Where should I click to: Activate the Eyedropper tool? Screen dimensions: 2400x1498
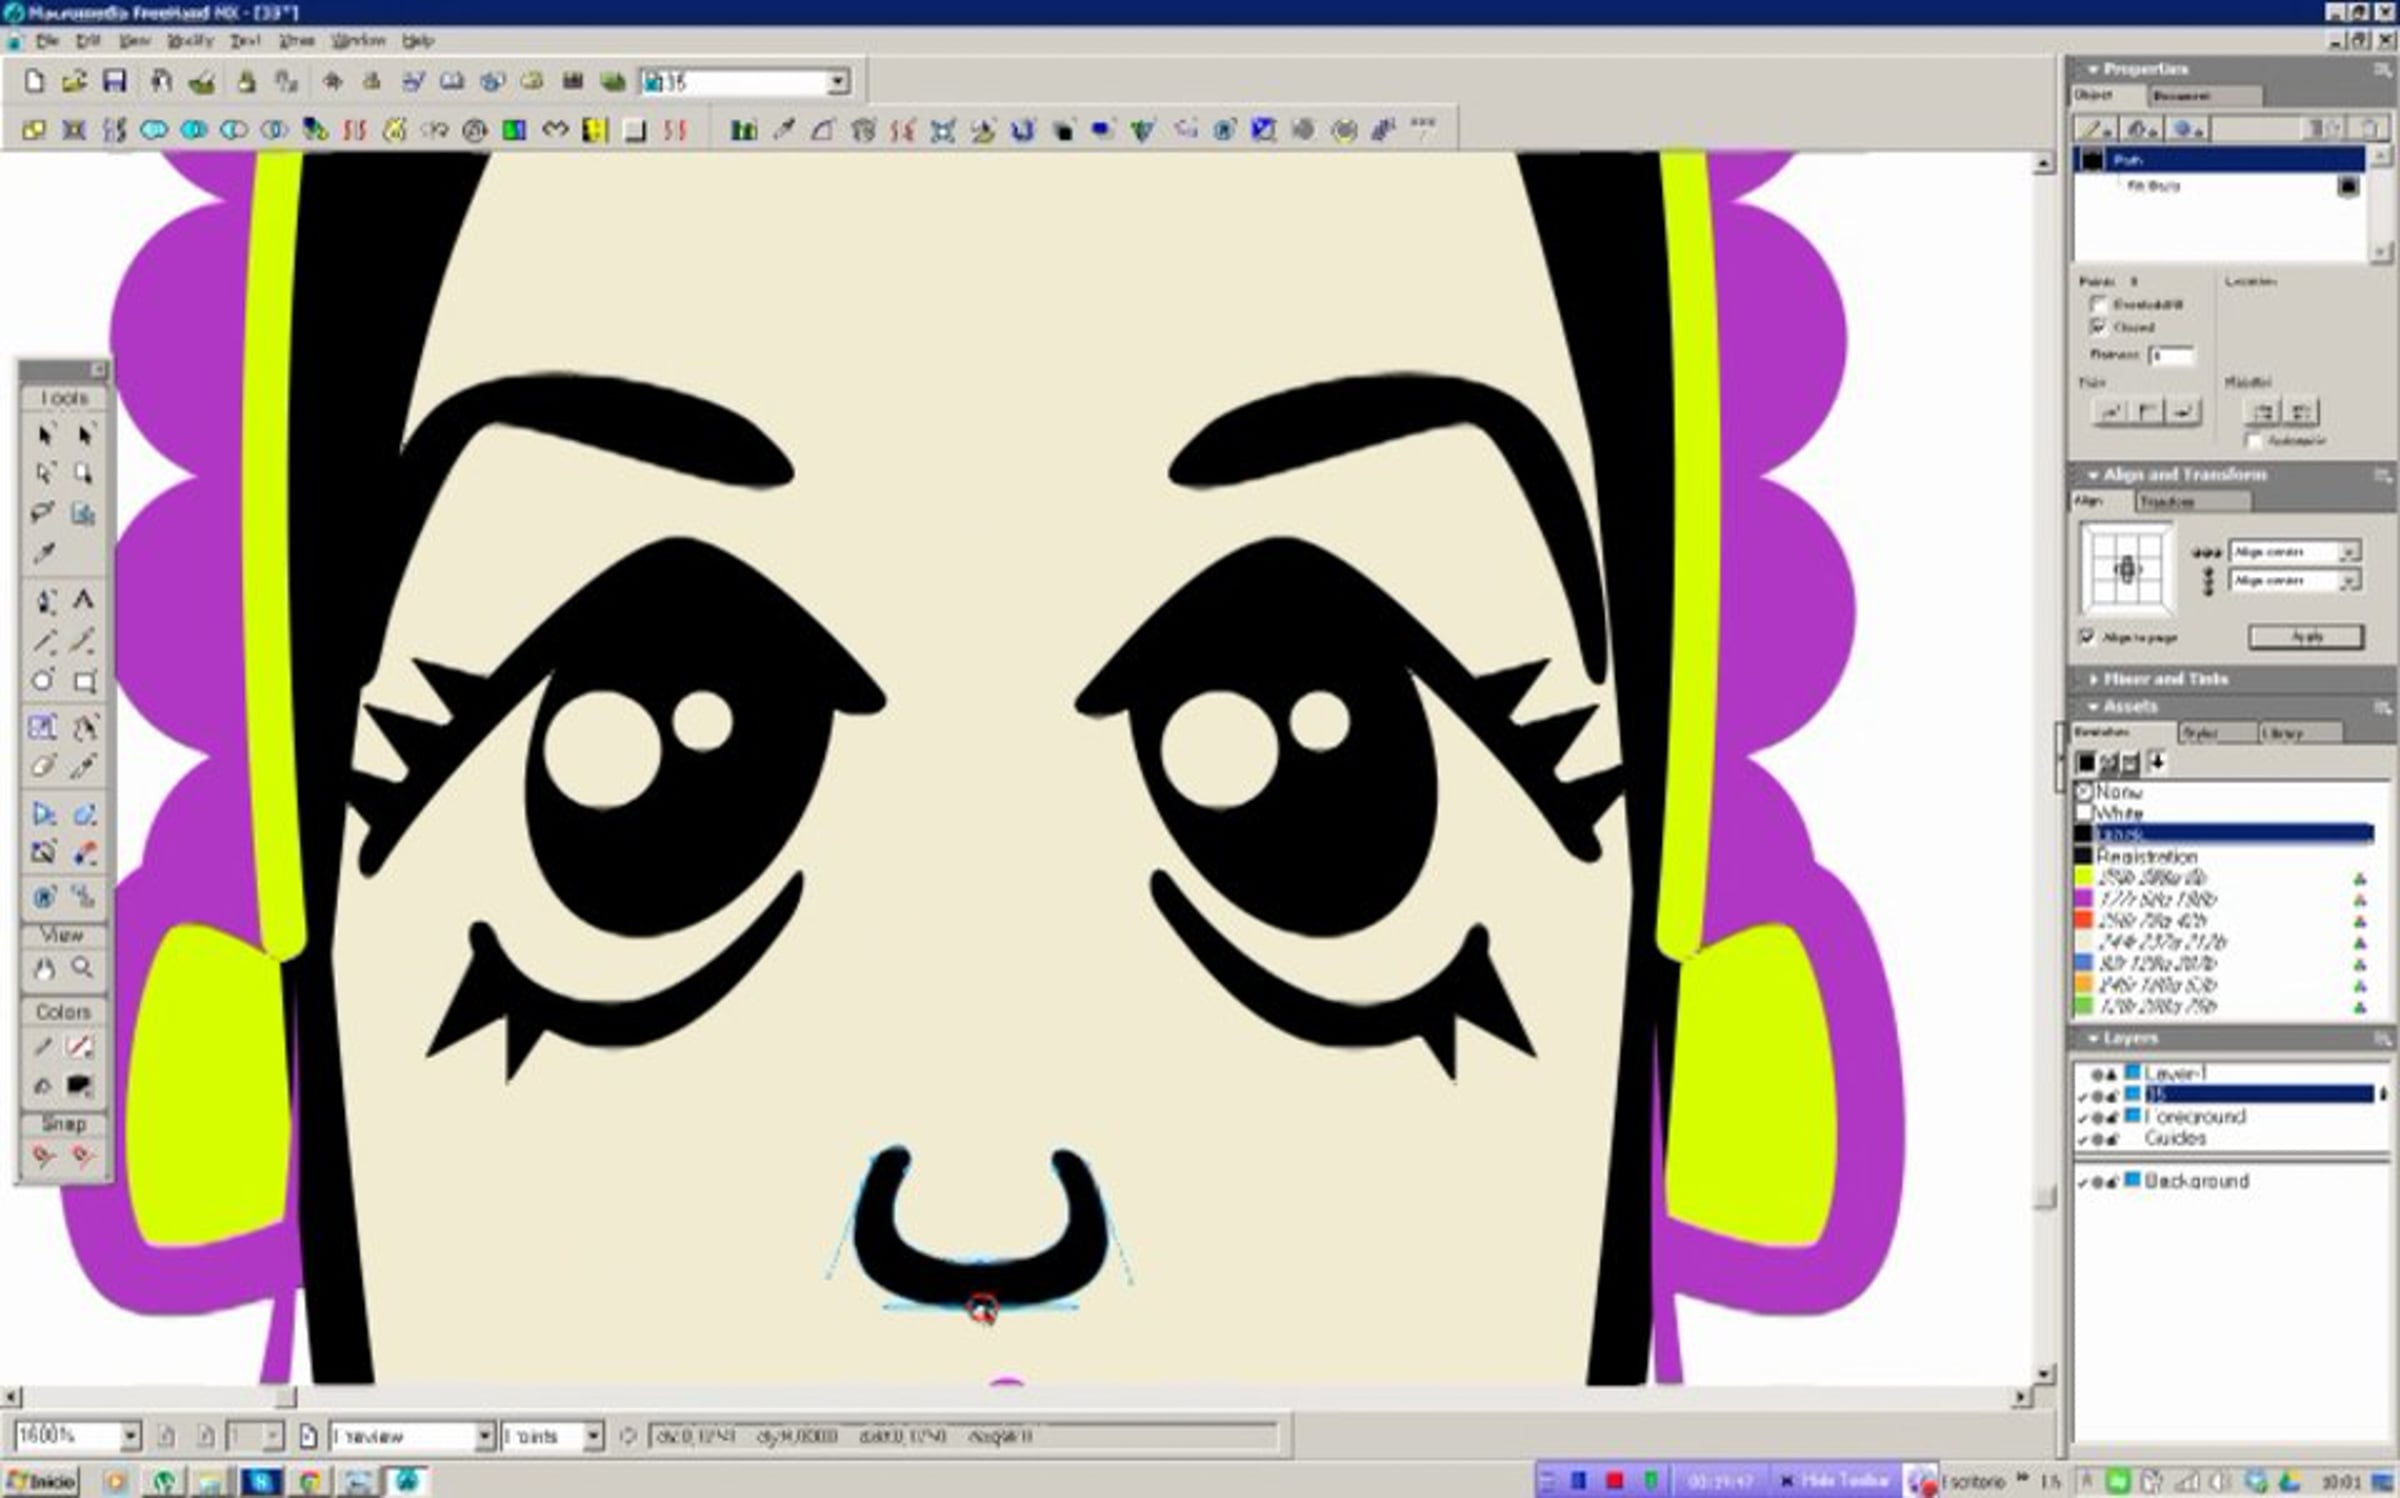44,554
